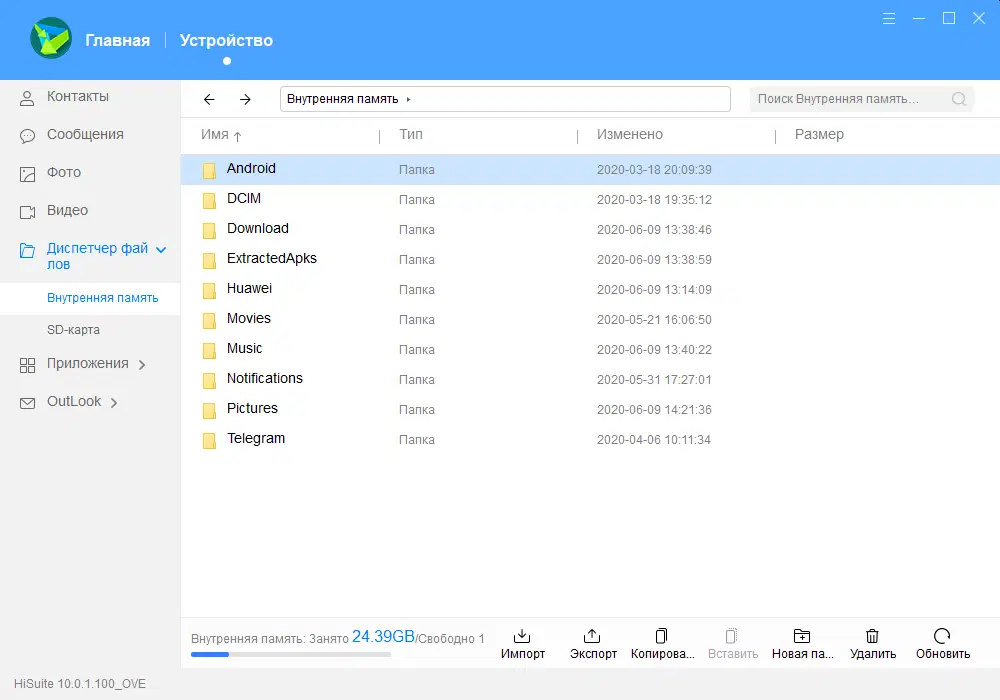Sort by the Изменено column header

click(x=629, y=135)
